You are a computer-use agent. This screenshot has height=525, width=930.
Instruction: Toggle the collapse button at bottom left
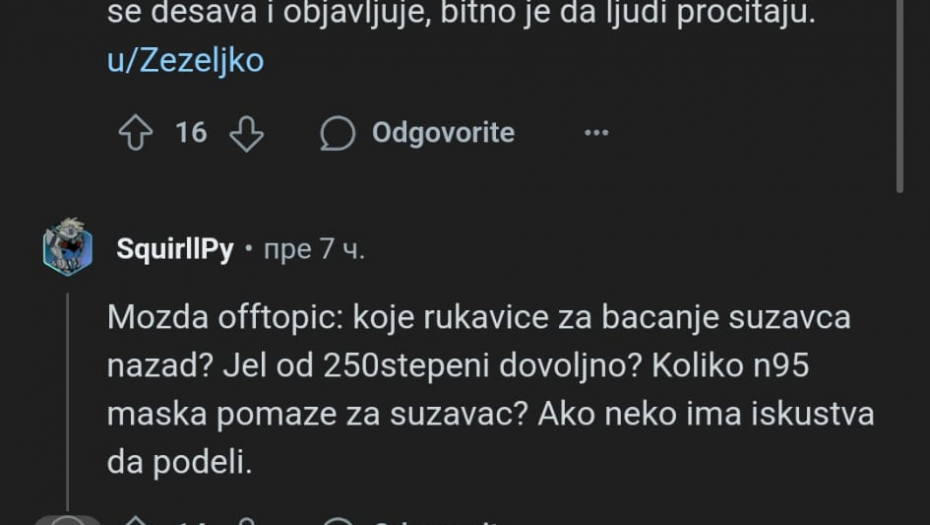click(68, 520)
